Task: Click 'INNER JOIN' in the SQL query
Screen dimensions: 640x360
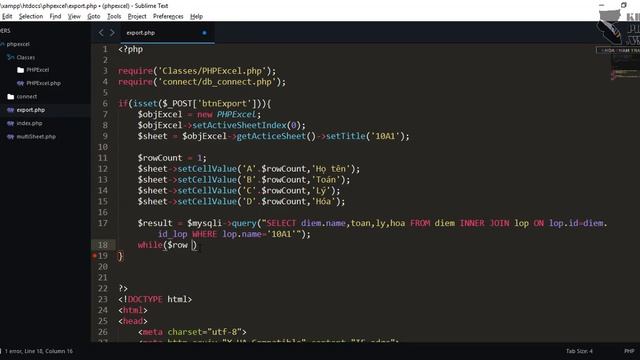Action: click(x=484, y=223)
